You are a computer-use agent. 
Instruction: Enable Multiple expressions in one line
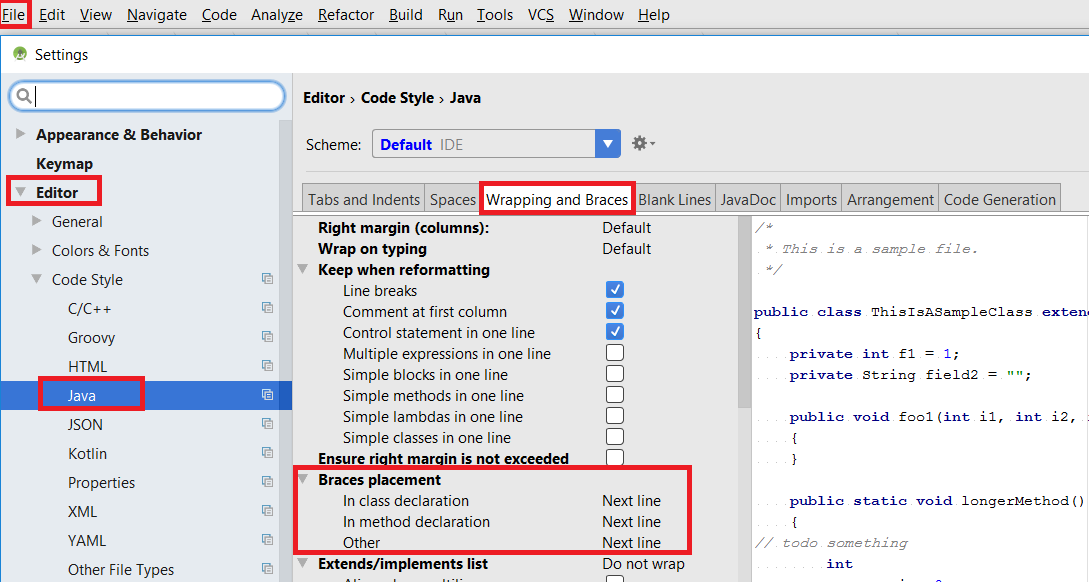tap(615, 353)
